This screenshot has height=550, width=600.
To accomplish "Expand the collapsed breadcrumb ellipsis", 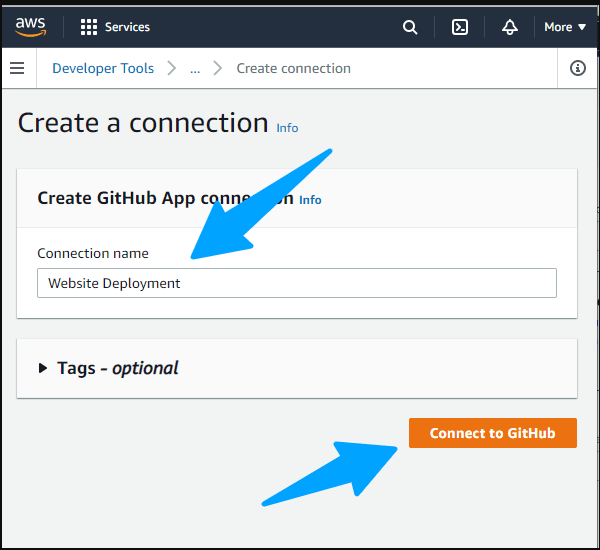I will (x=195, y=69).
